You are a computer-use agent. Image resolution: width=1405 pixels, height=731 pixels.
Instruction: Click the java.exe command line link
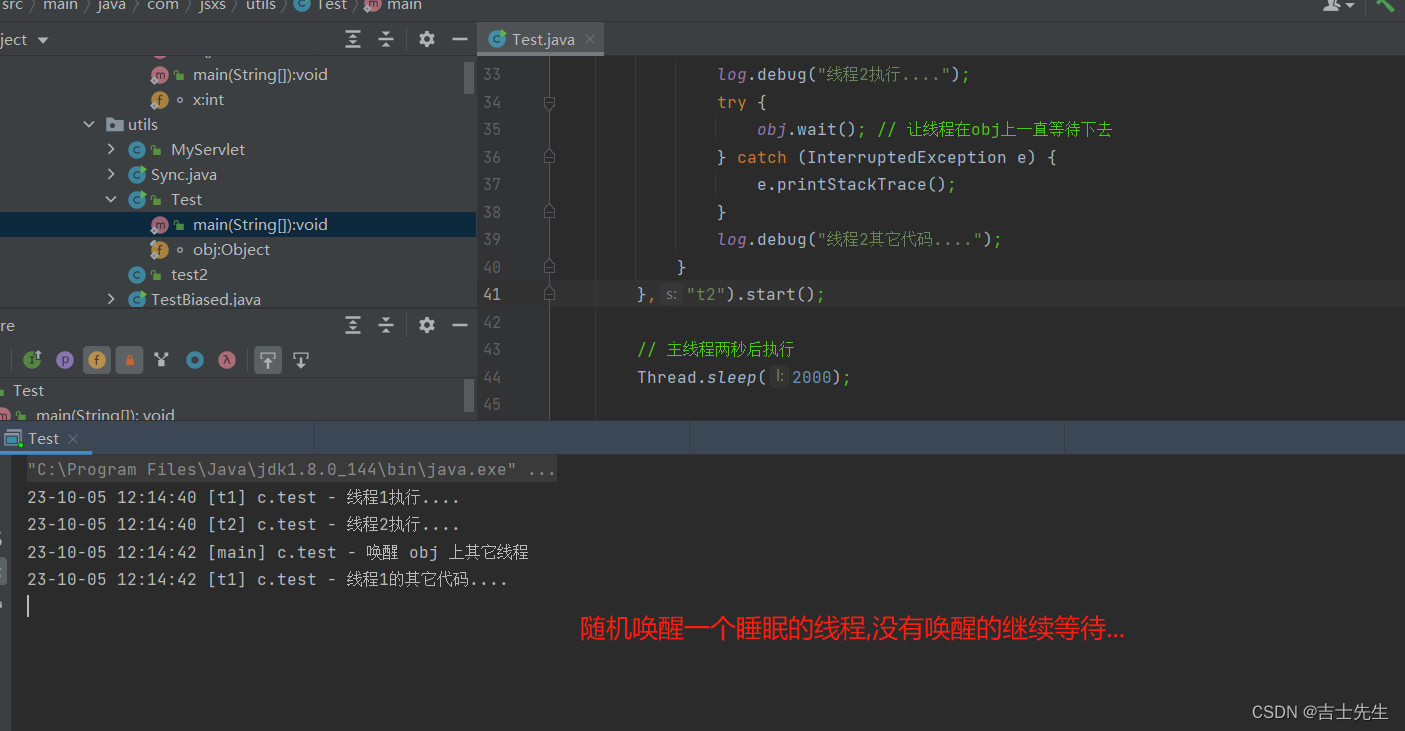coord(292,470)
